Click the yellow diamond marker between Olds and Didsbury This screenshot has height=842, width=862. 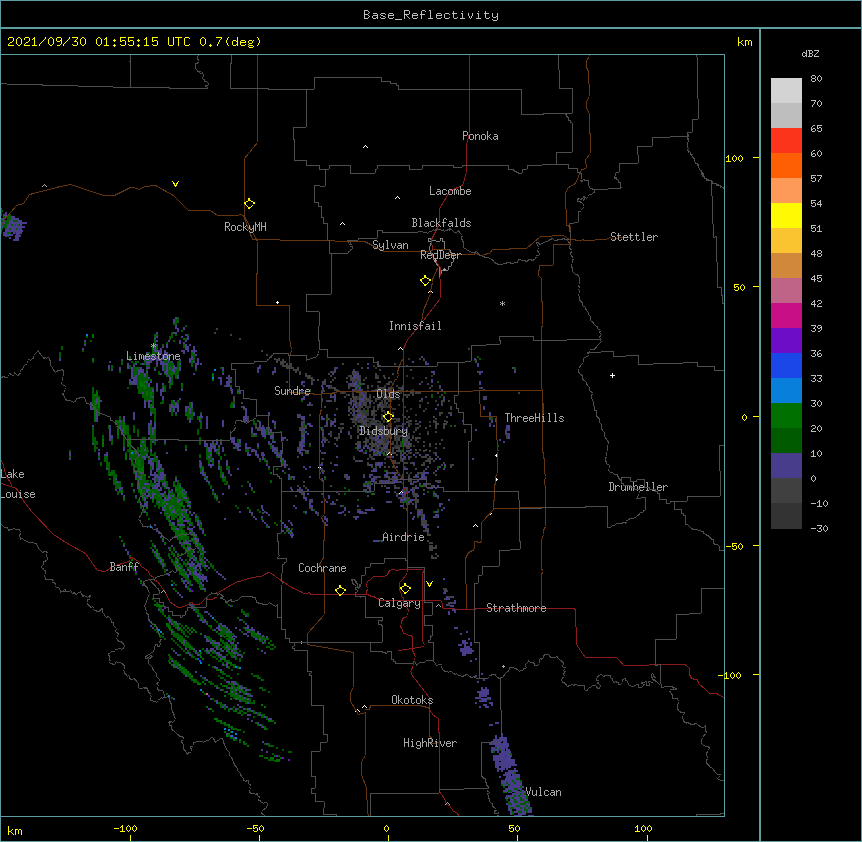388,417
